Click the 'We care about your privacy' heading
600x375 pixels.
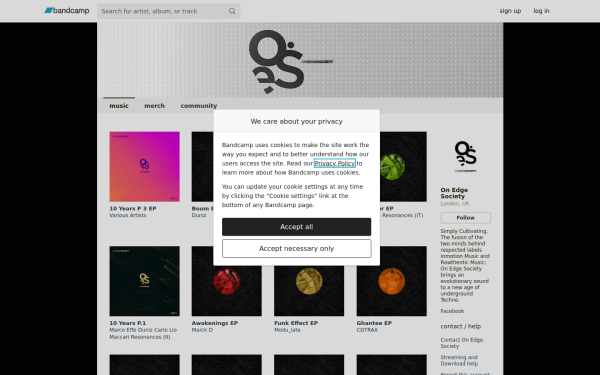(297, 121)
